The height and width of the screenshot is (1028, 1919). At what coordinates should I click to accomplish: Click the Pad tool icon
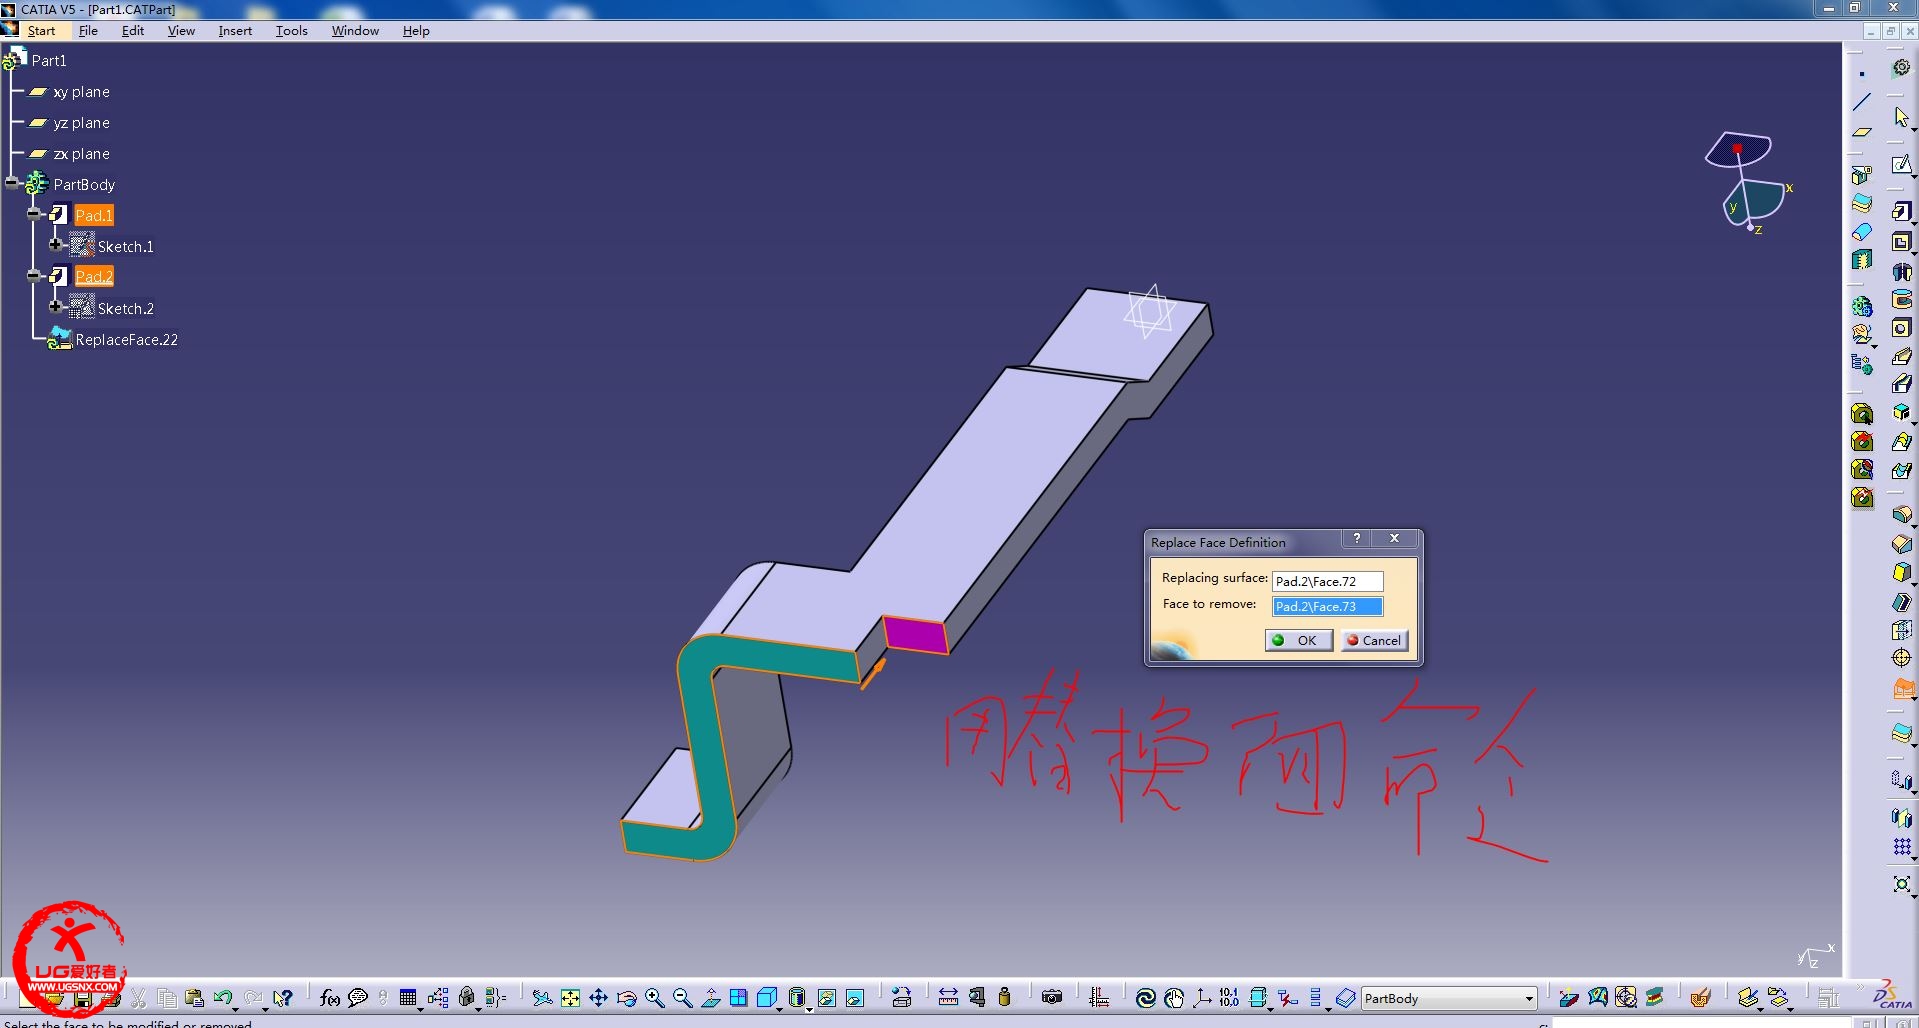(x=1901, y=212)
